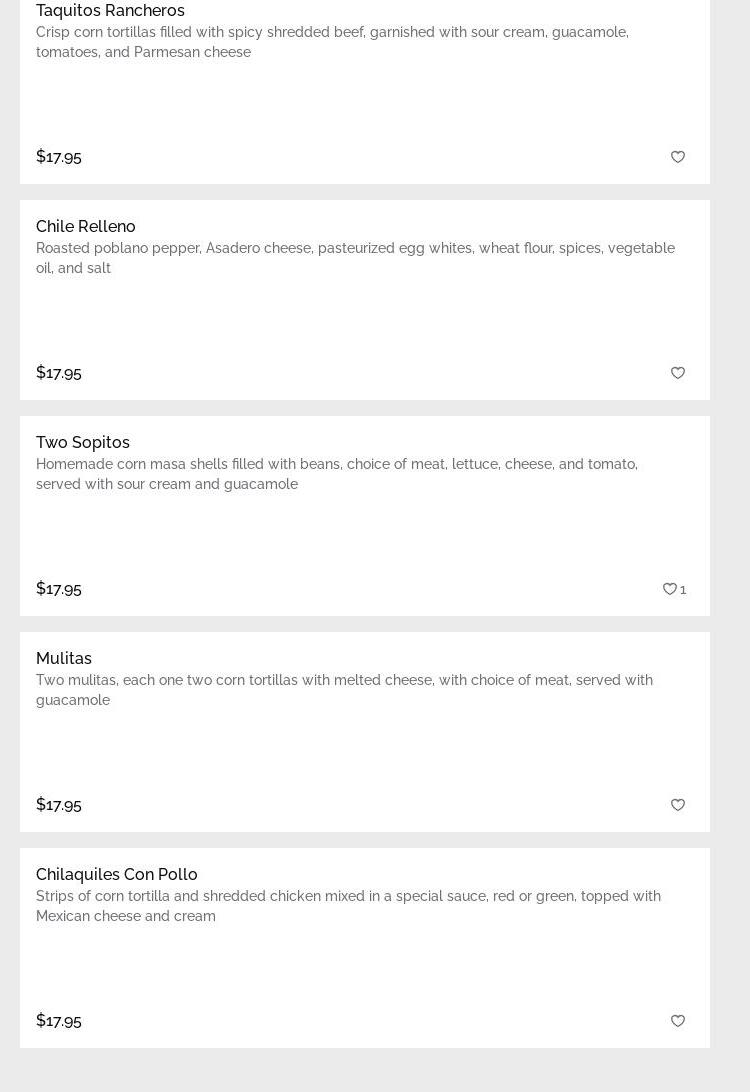The height and width of the screenshot is (1092, 750).
Task: Select the Chile Relleno title
Action: [86, 226]
